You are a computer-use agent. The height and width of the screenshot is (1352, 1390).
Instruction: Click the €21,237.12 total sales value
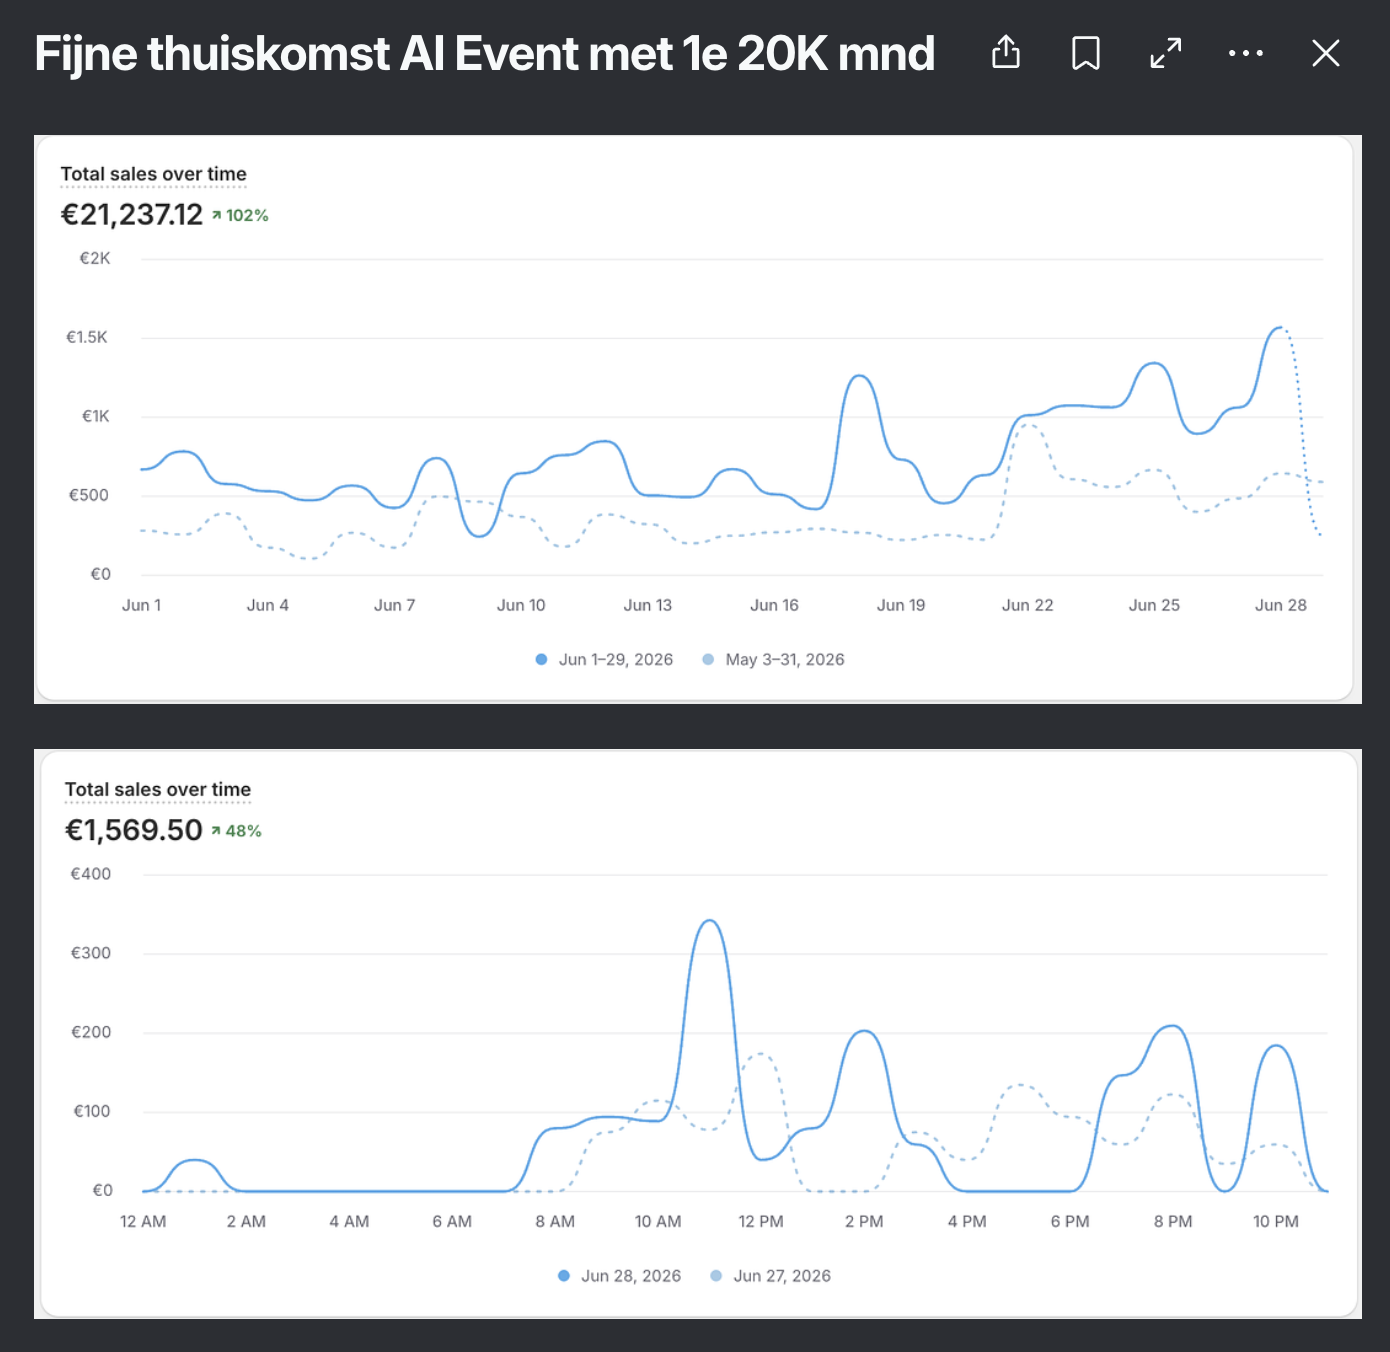[132, 215]
